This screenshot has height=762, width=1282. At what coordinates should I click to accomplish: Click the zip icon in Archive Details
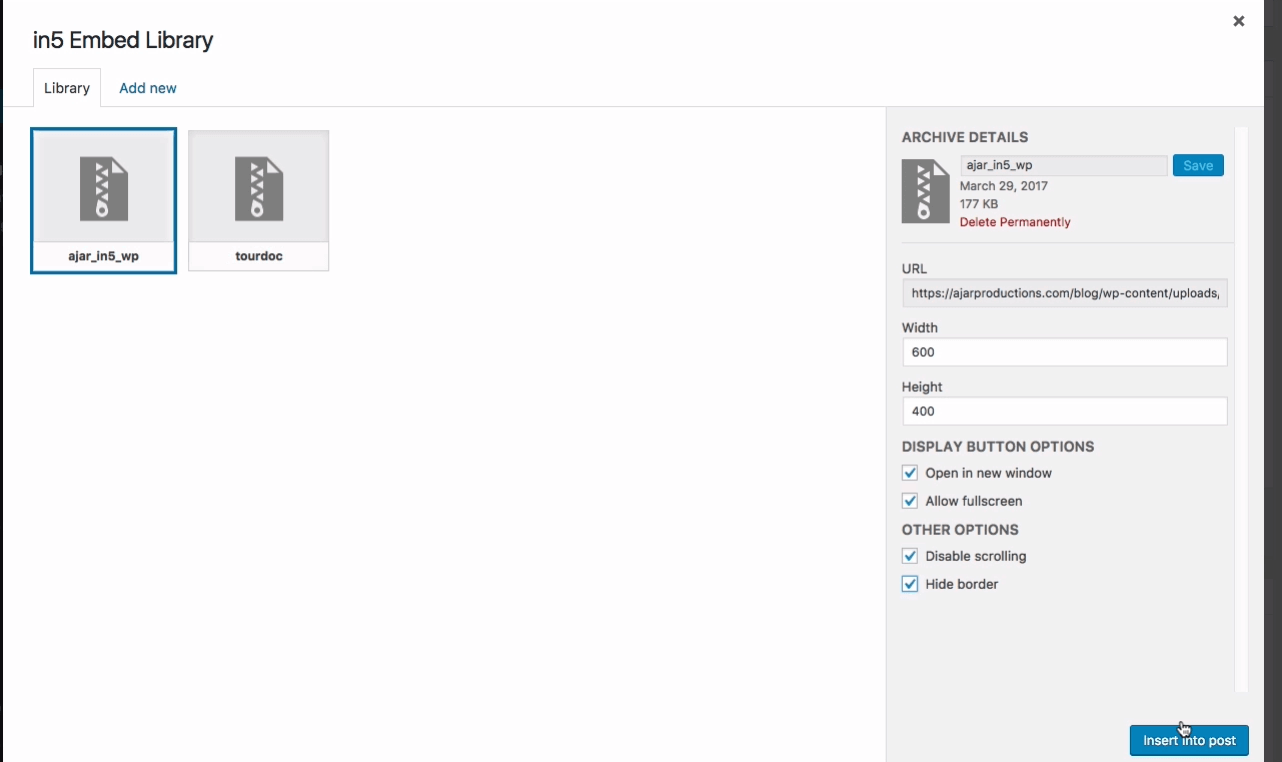click(x=925, y=190)
